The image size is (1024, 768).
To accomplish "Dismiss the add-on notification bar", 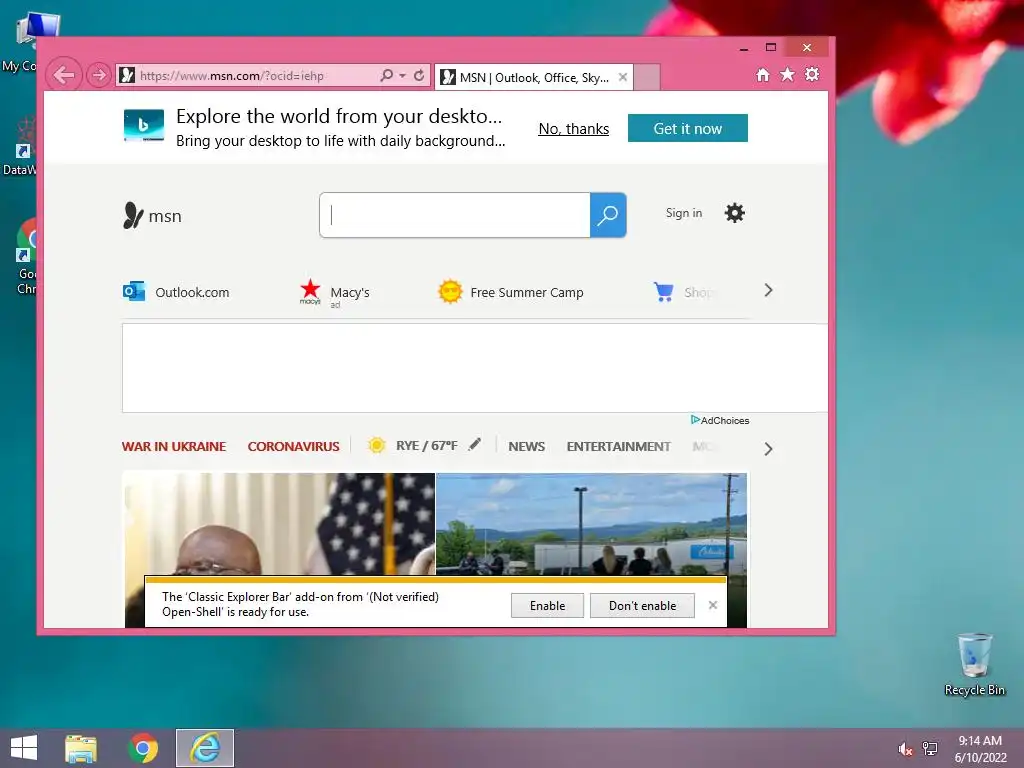I will click(712, 605).
